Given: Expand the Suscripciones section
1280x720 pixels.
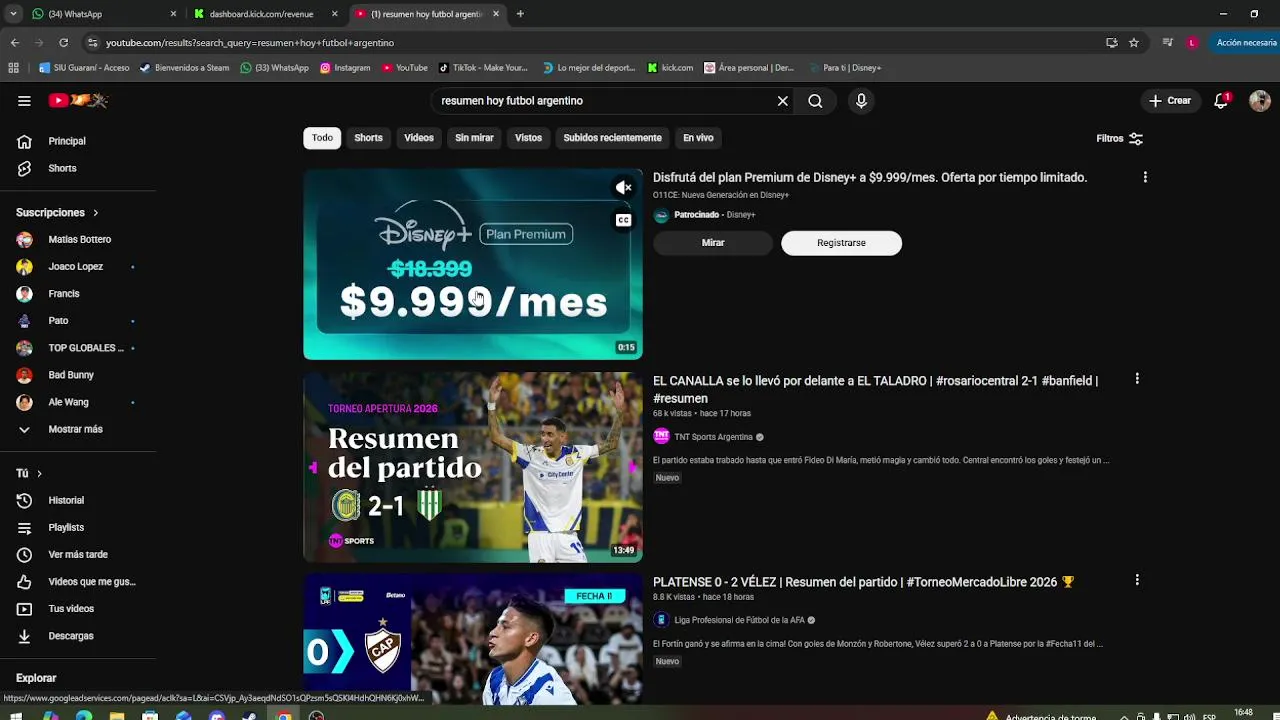Looking at the screenshot, I should tap(57, 213).
